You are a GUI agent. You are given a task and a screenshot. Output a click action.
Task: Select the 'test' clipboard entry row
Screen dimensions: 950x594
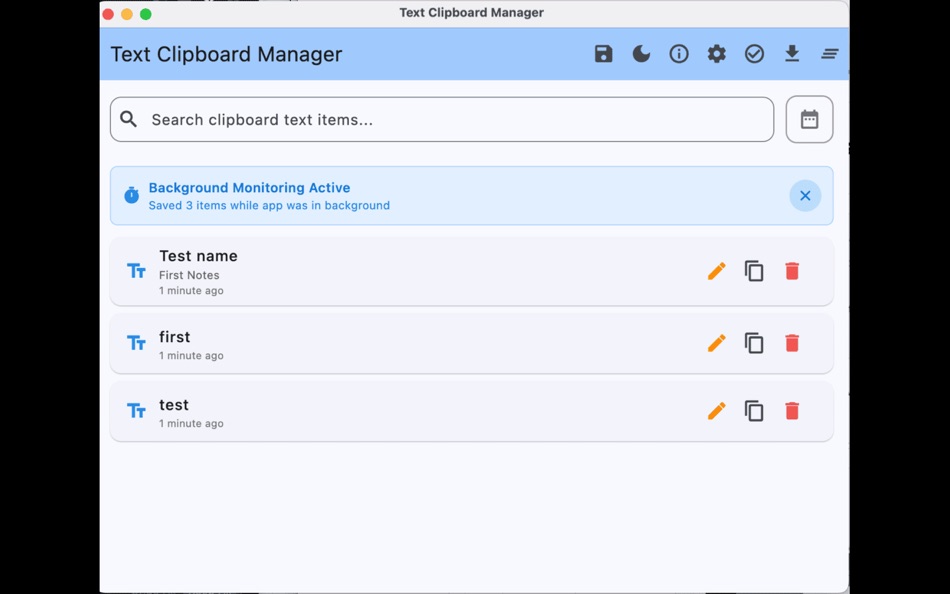400,410
